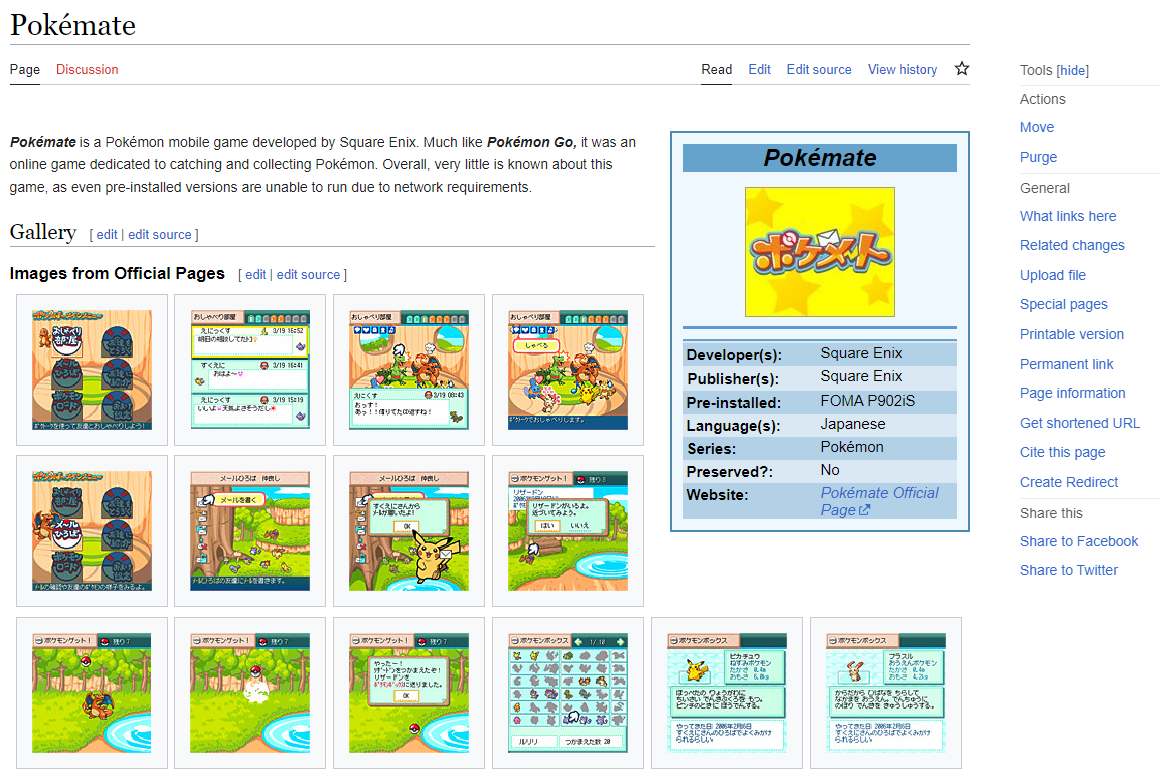The height and width of the screenshot is (774, 1175).
Task: Open the chat message list screenshot thumbnail
Action: click(250, 370)
